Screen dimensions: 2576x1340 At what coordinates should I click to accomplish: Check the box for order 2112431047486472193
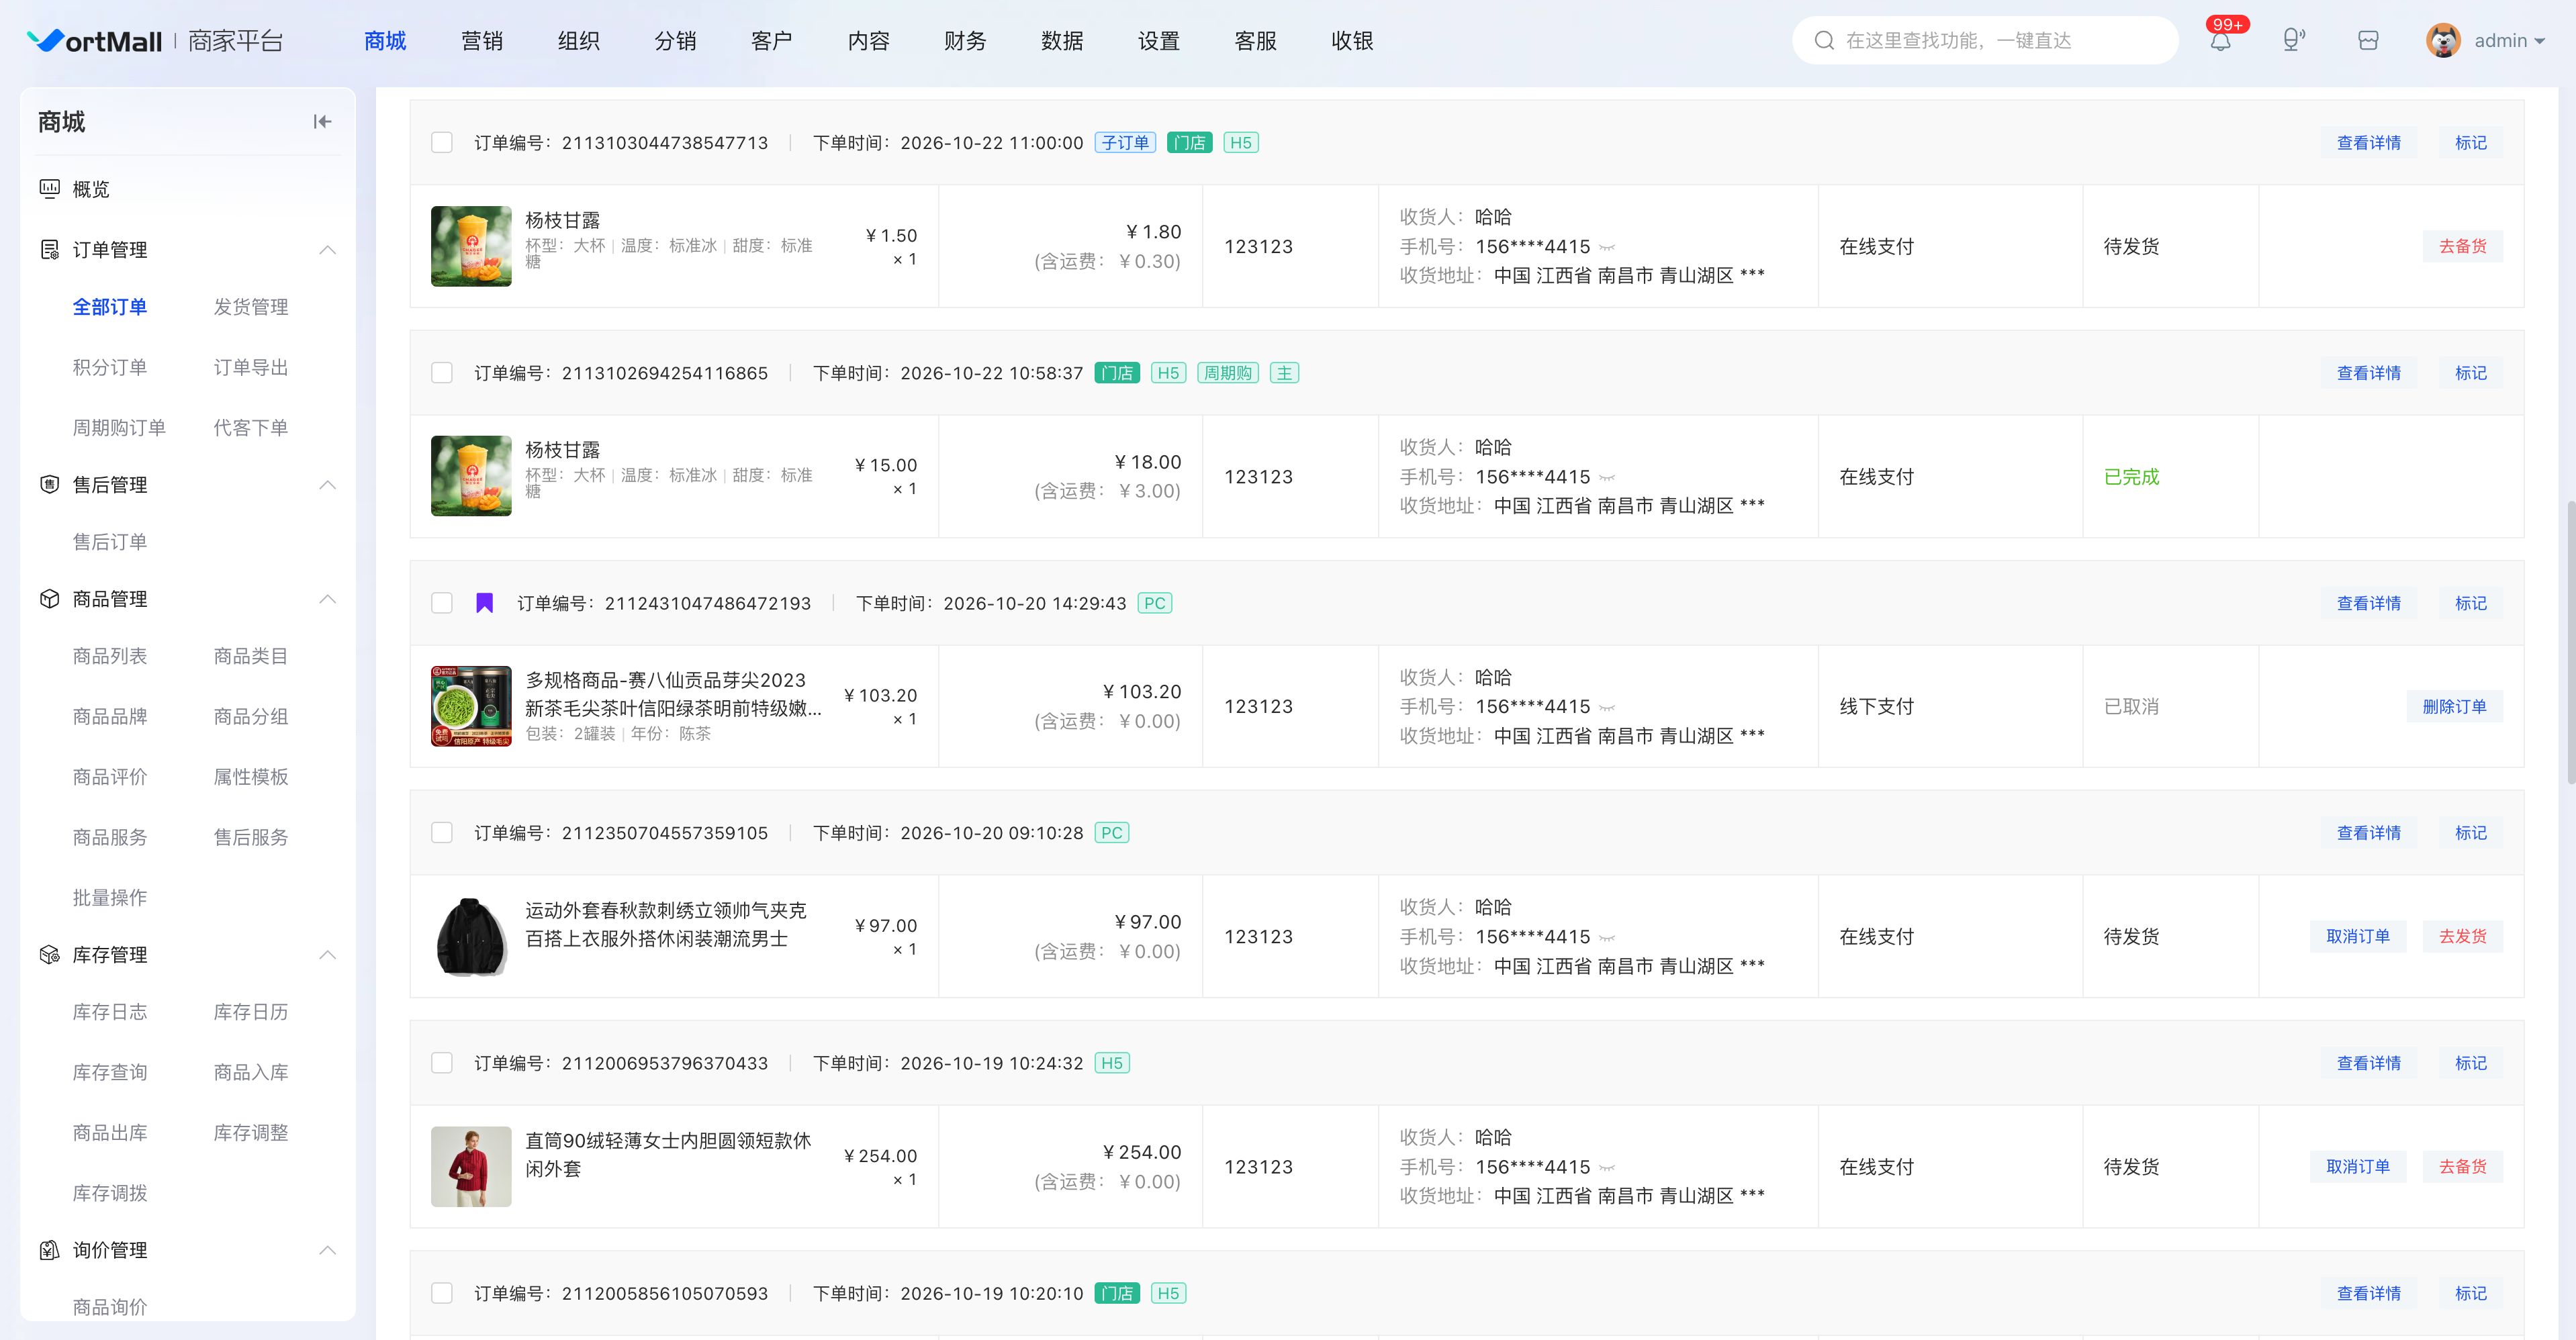pyautogui.click(x=442, y=603)
